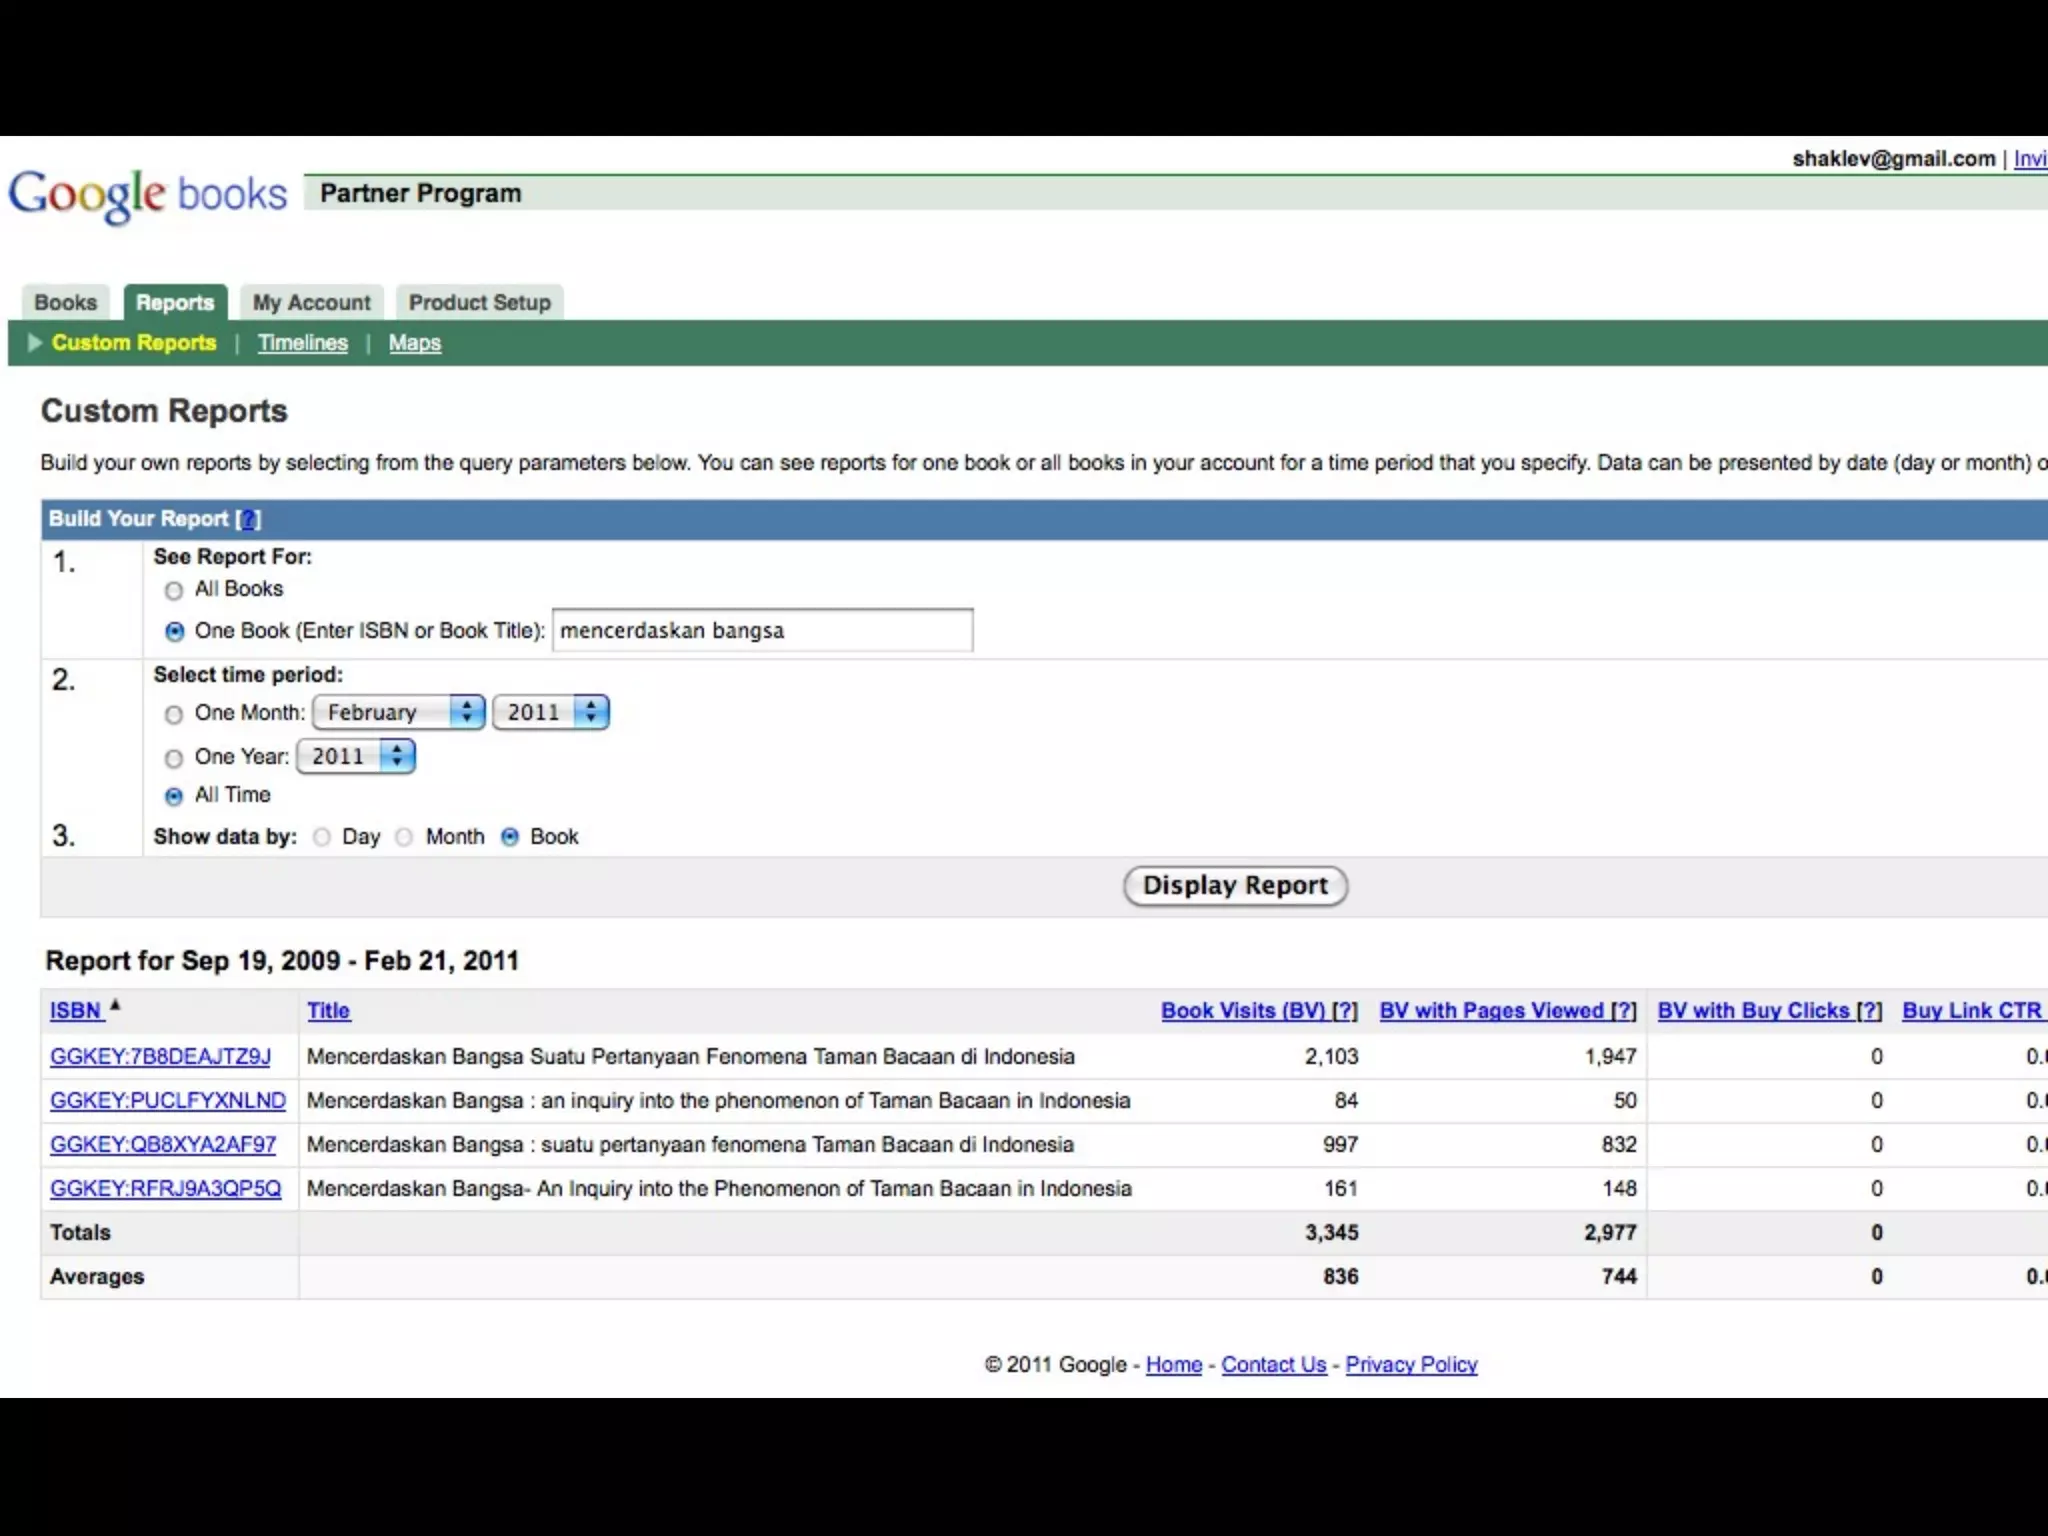
Task: Choose Show data by Day
Action: coord(322,837)
